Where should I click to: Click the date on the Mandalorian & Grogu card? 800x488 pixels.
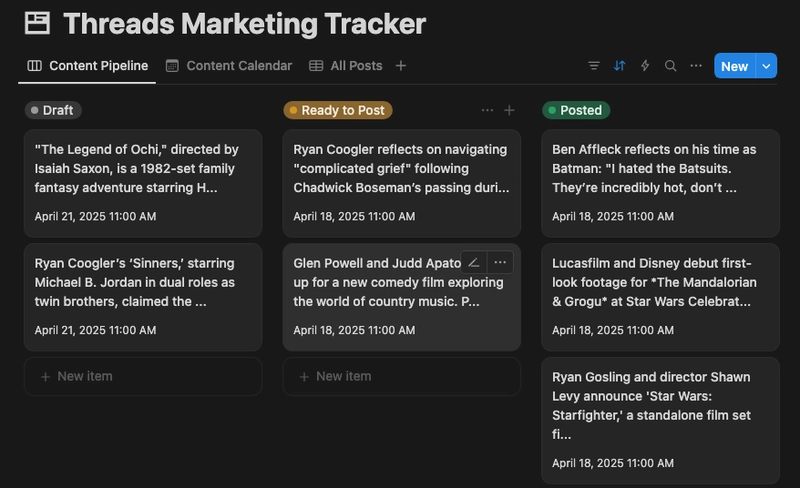click(613, 330)
